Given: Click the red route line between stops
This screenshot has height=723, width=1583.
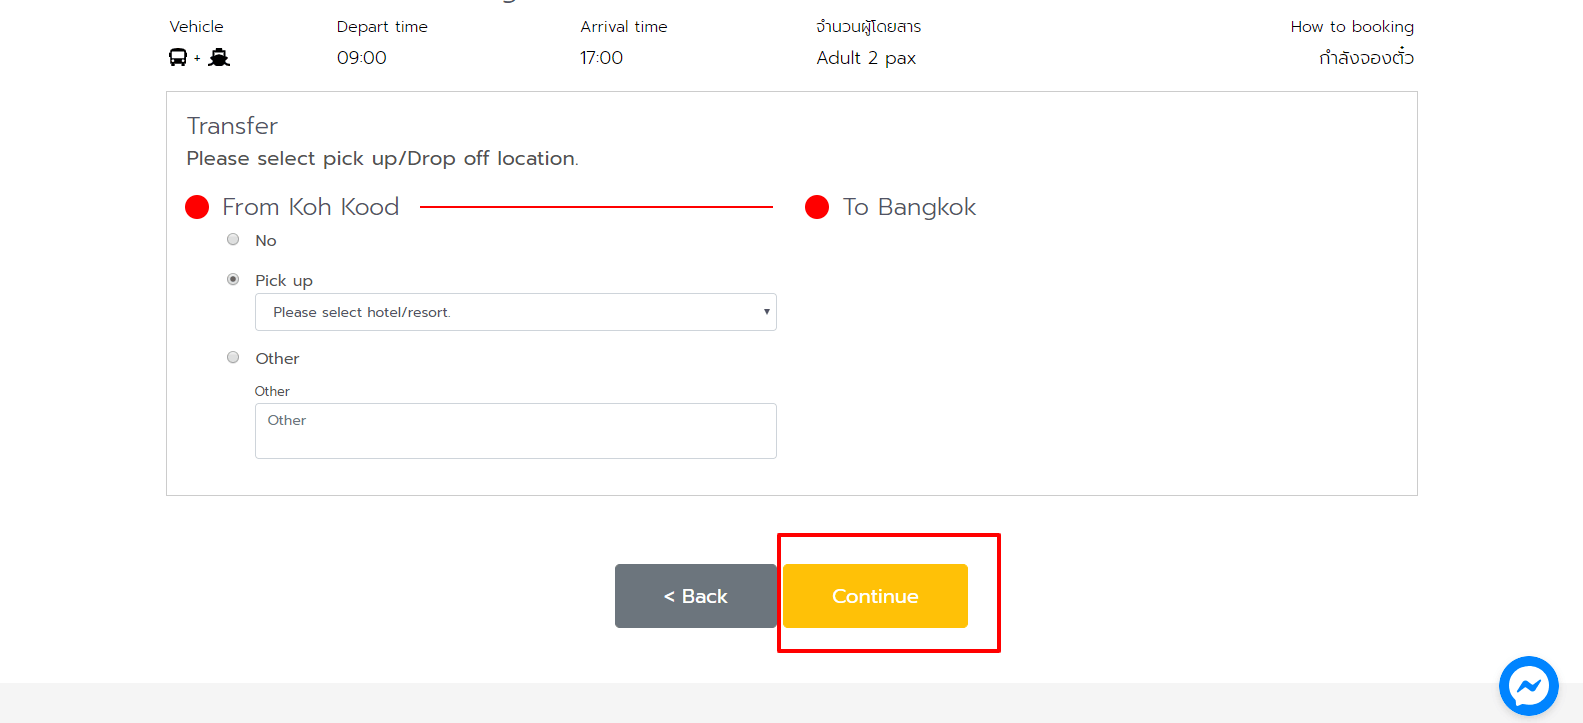Looking at the screenshot, I should pos(596,207).
